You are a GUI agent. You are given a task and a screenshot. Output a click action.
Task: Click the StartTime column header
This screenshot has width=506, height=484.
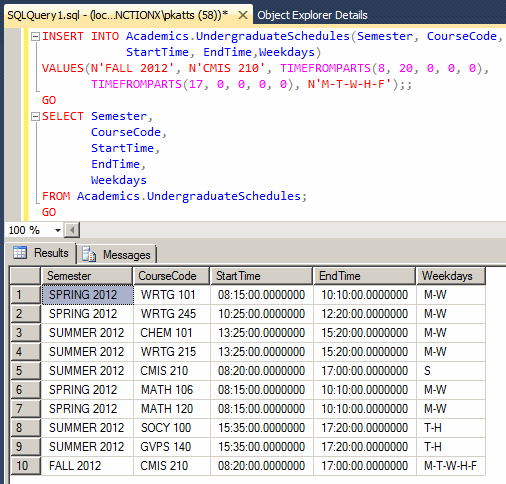tap(261, 276)
